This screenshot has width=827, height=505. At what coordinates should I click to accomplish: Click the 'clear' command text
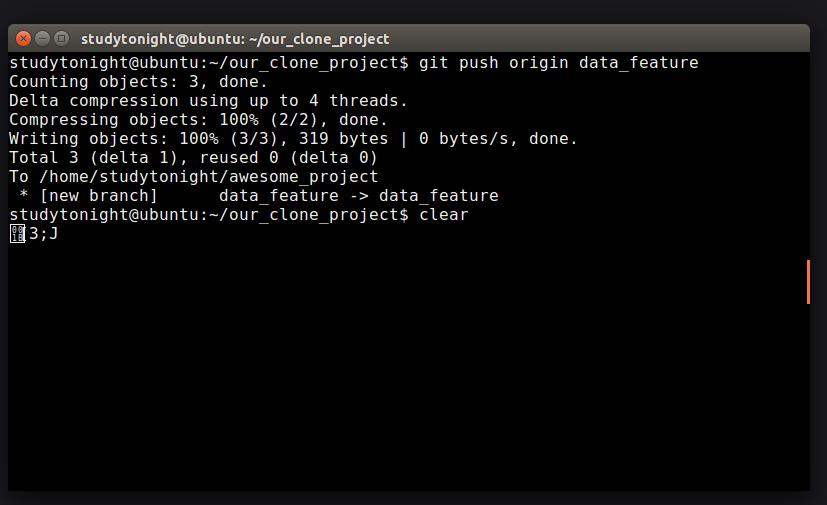(x=444, y=215)
